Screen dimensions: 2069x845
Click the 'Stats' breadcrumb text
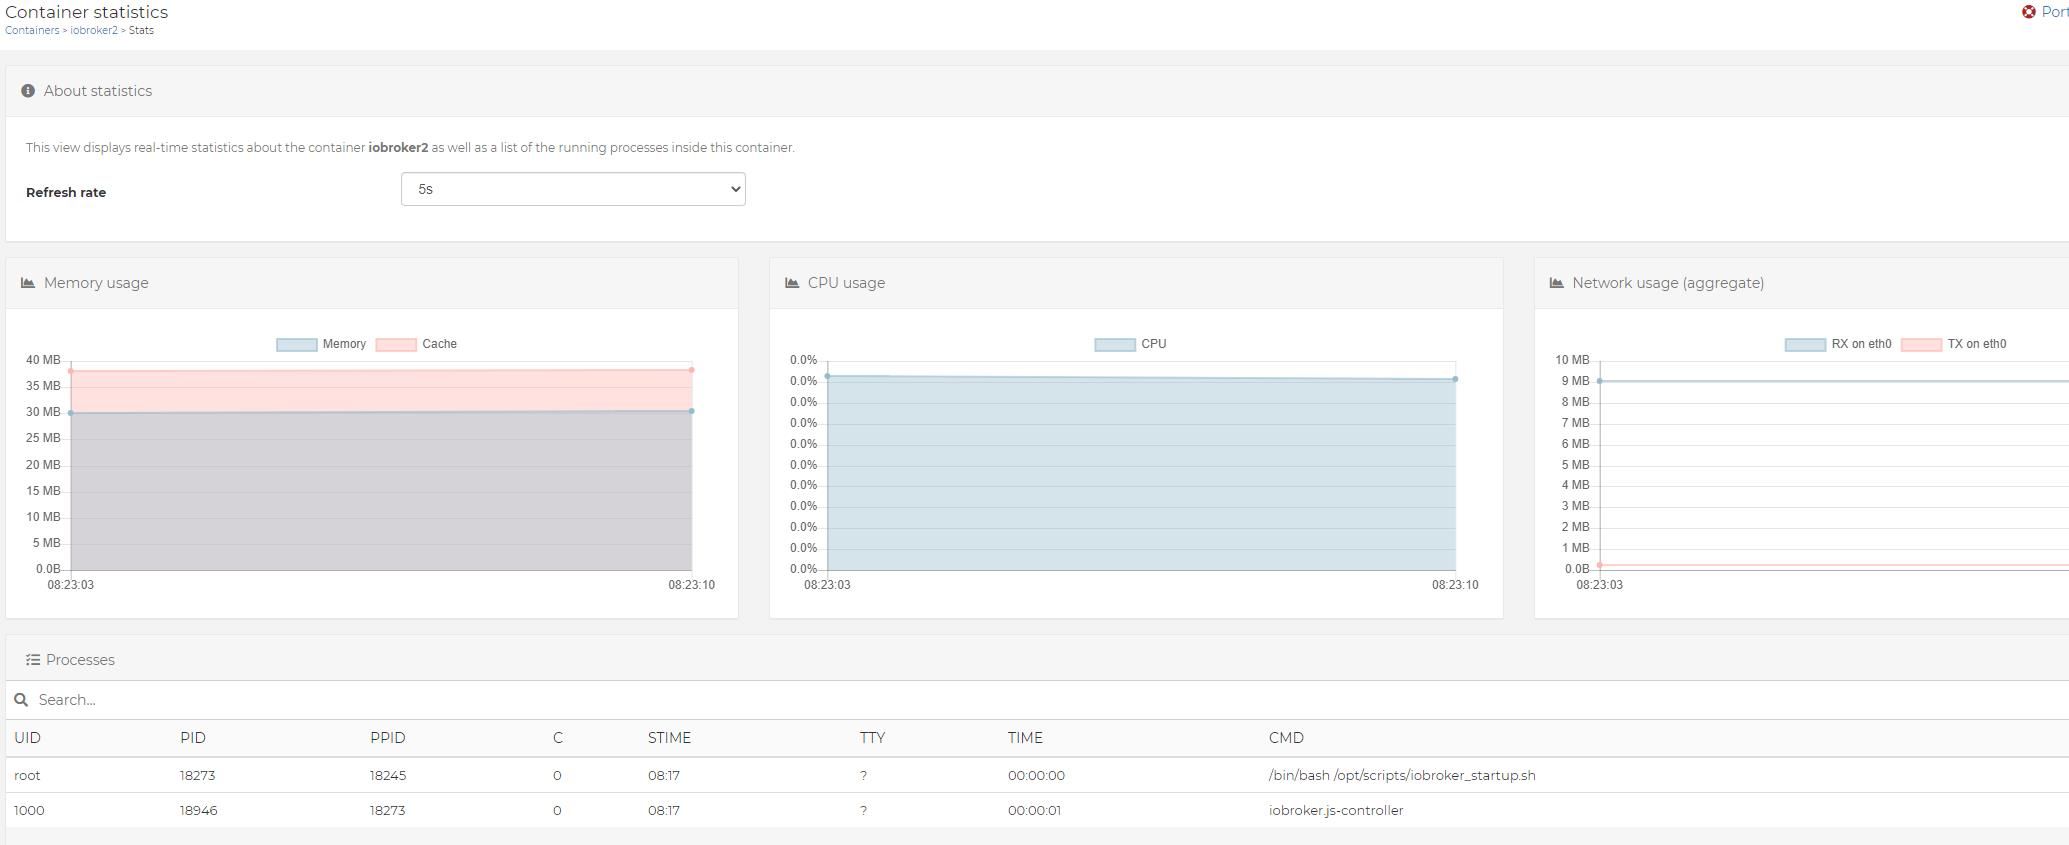click(141, 30)
